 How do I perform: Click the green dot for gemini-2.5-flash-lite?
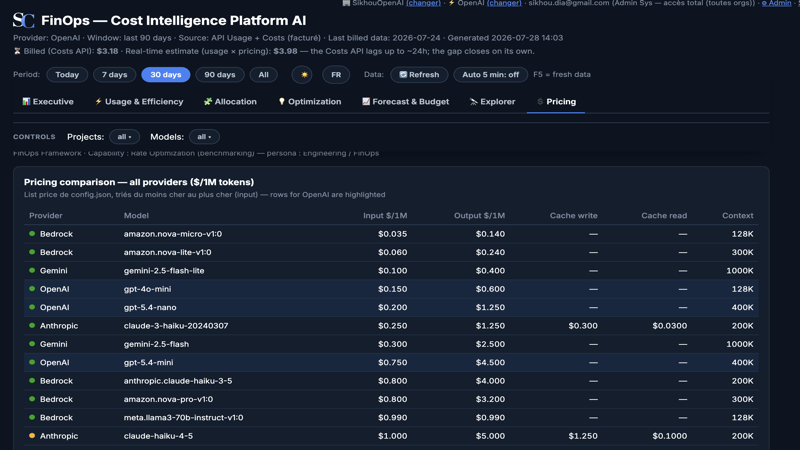click(x=32, y=270)
